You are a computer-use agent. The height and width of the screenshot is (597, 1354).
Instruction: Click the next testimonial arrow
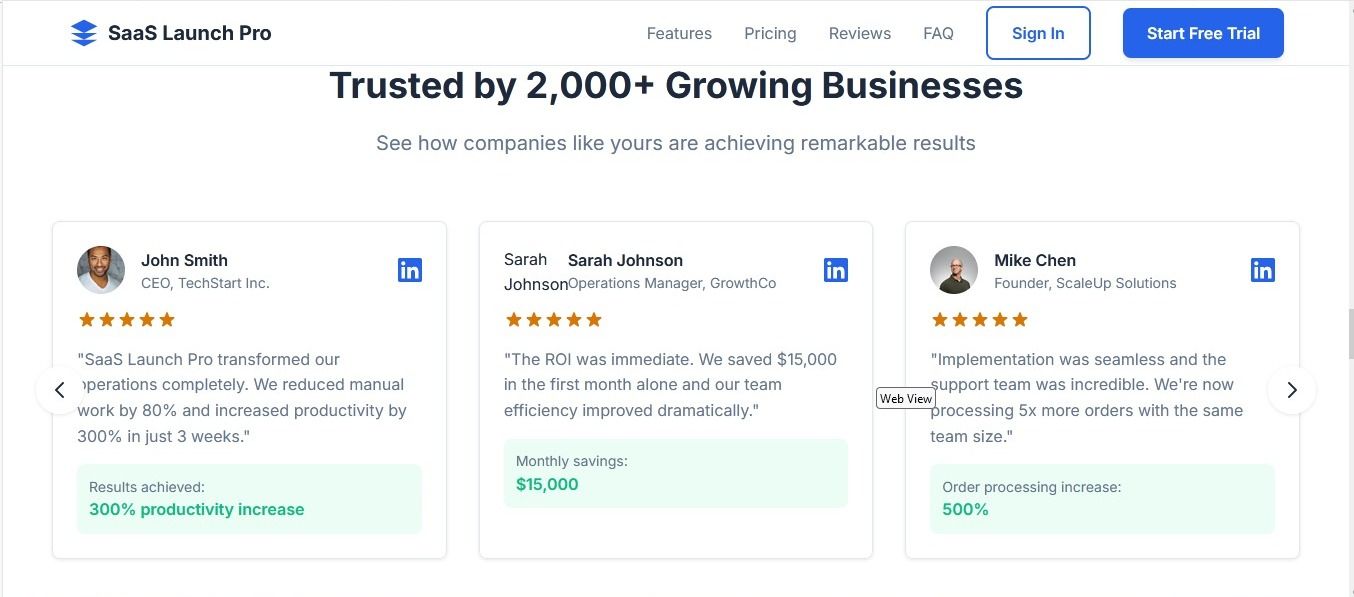1292,390
